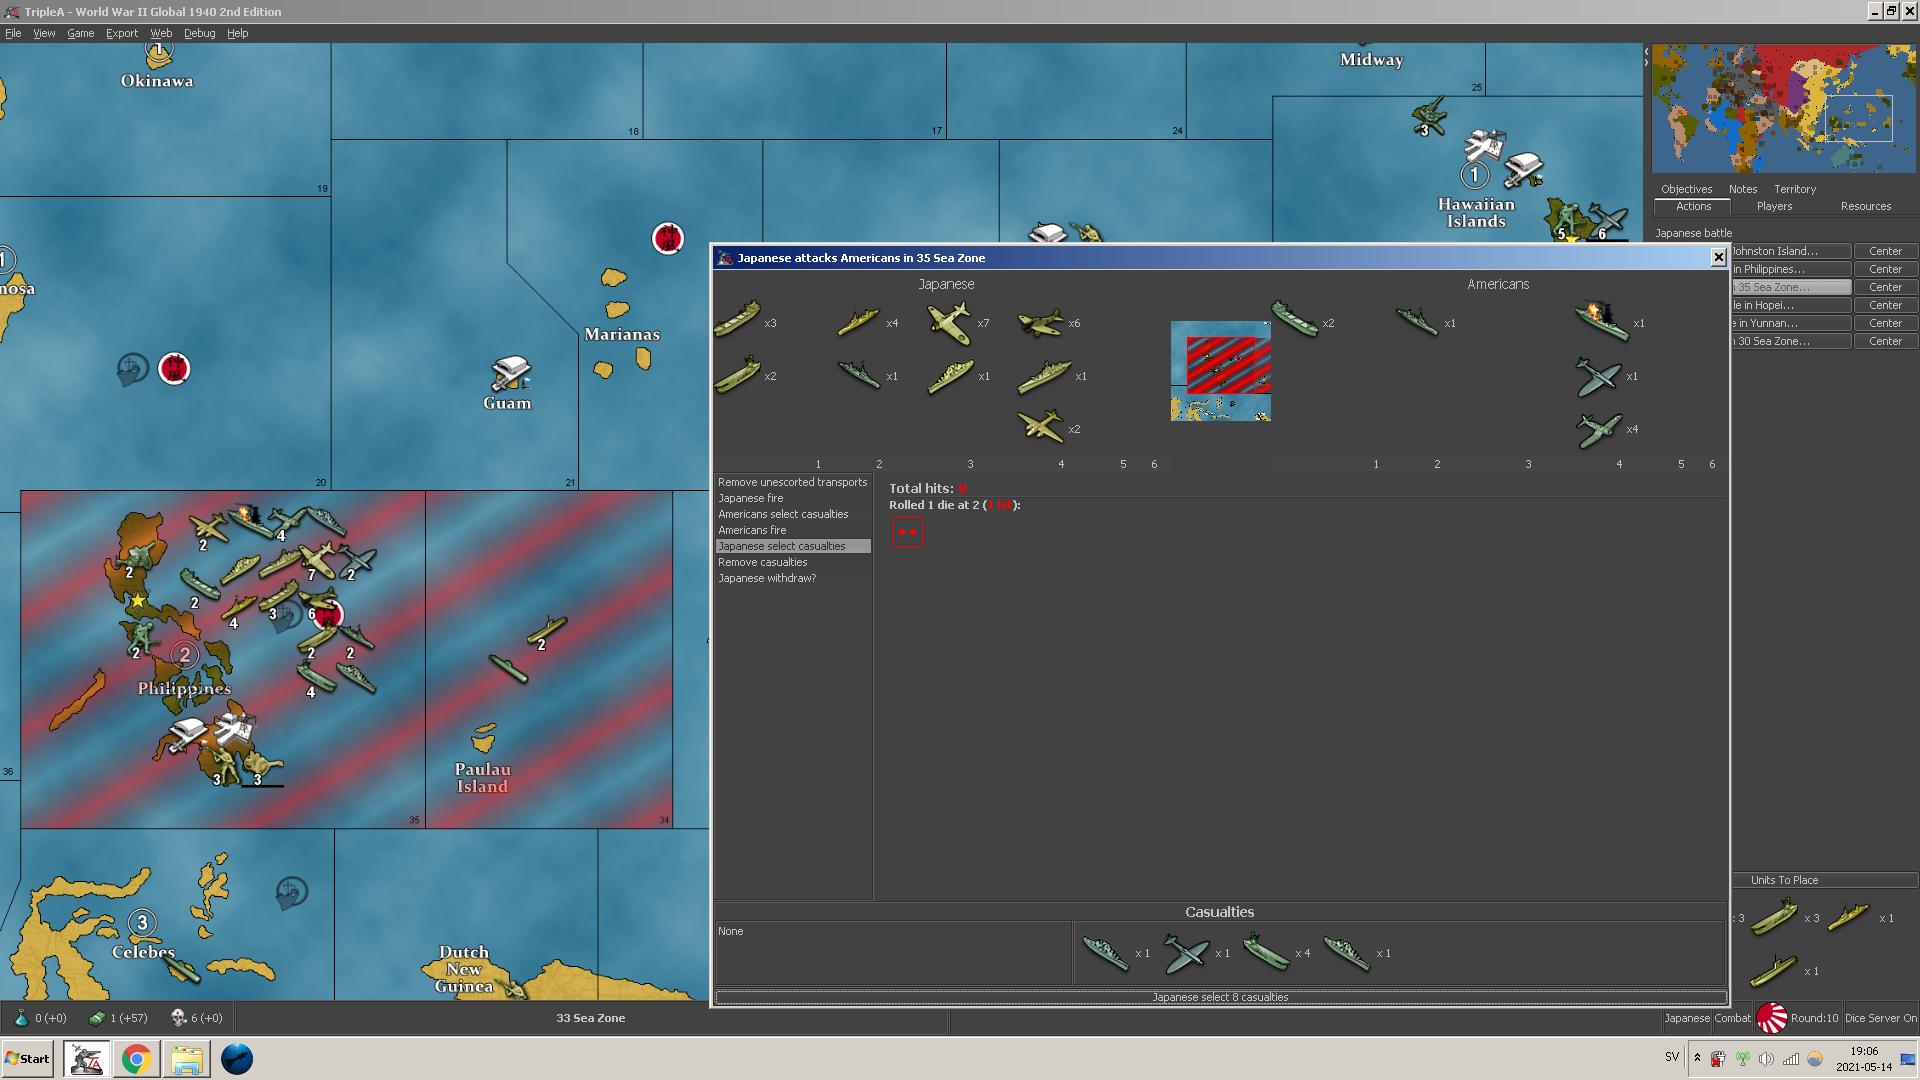Viewport: 1920px width, 1080px height.
Task: Select the Japanese x4 destroyer unit icon
Action: tap(858, 322)
